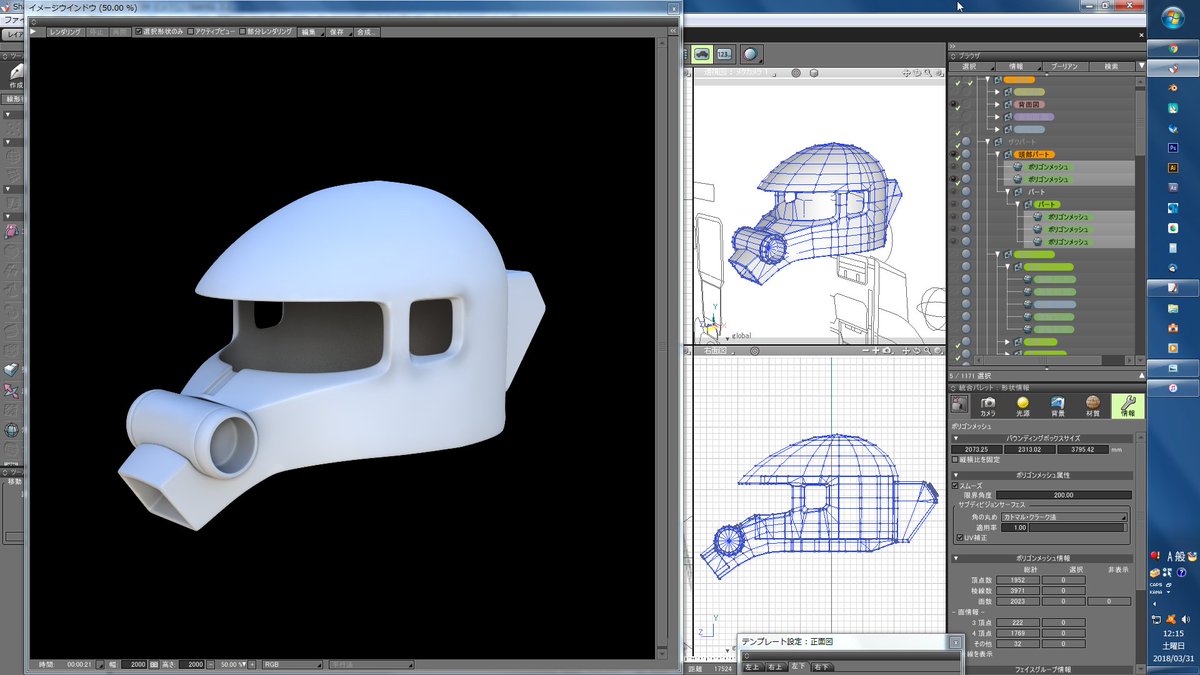Click the 合成 button
This screenshot has width=1200, height=675.
[x=367, y=31]
